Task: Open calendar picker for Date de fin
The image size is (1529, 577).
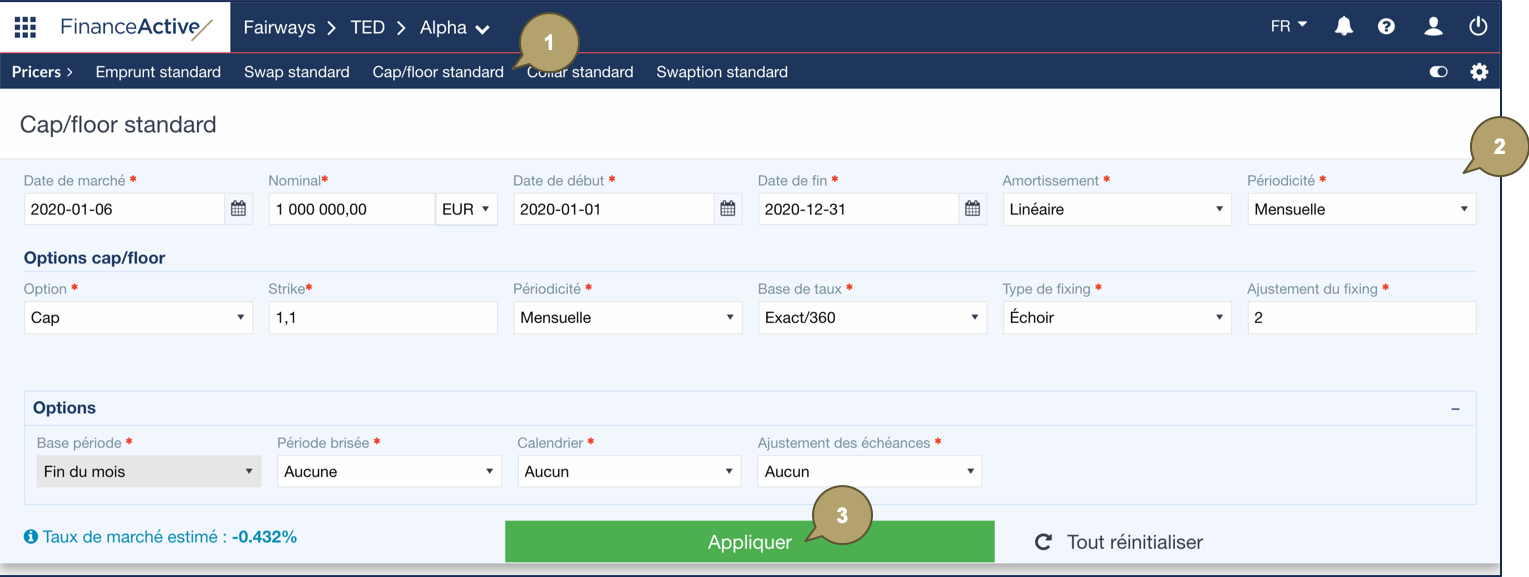Action: 972,209
